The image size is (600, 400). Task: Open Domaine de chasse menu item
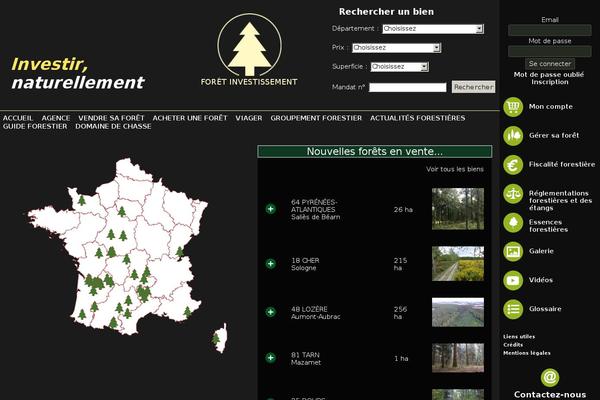[x=113, y=126]
